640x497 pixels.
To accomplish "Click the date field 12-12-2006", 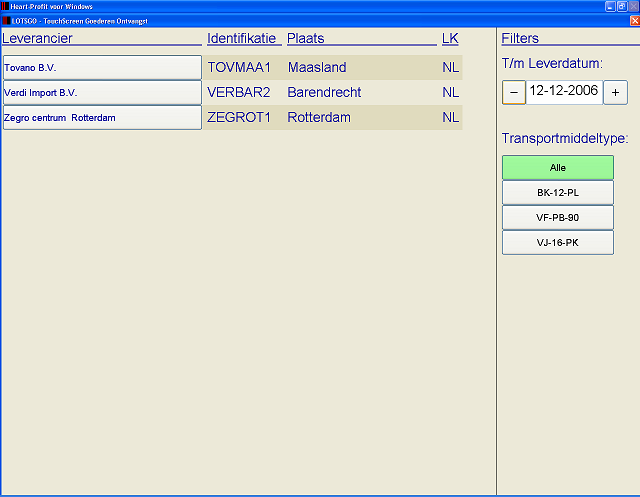I will tap(564, 93).
